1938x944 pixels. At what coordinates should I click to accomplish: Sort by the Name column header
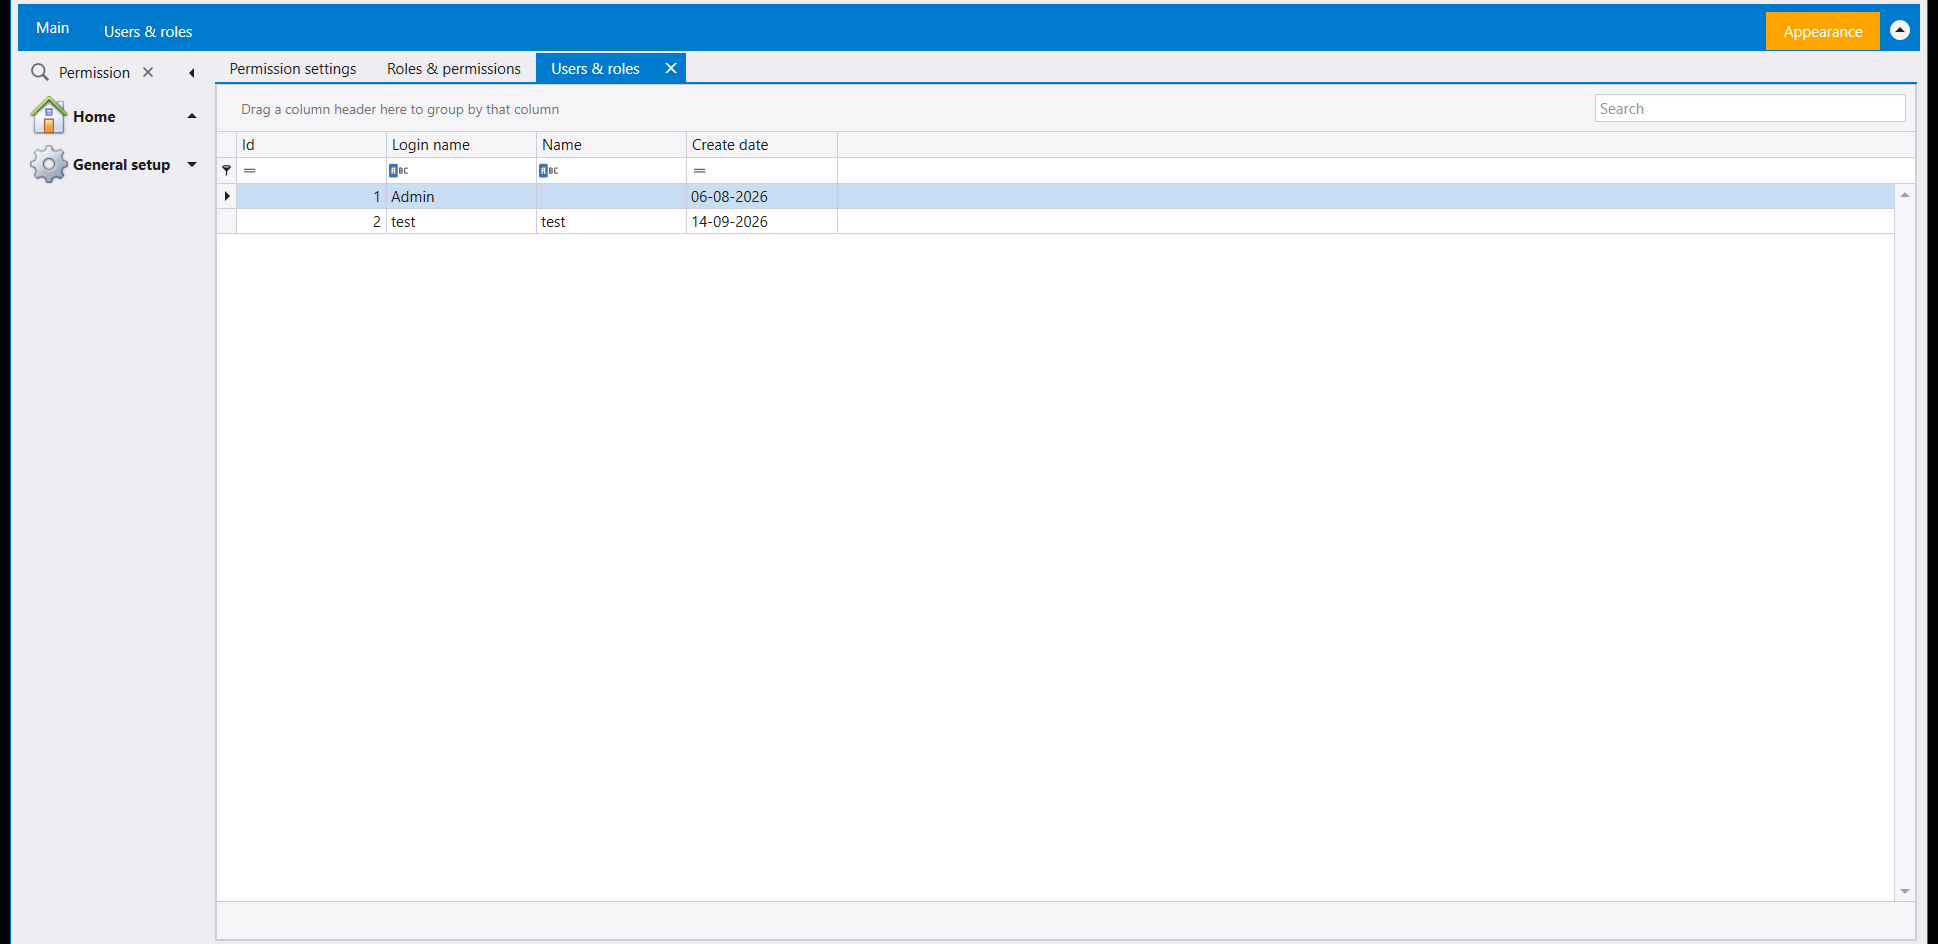(x=611, y=144)
